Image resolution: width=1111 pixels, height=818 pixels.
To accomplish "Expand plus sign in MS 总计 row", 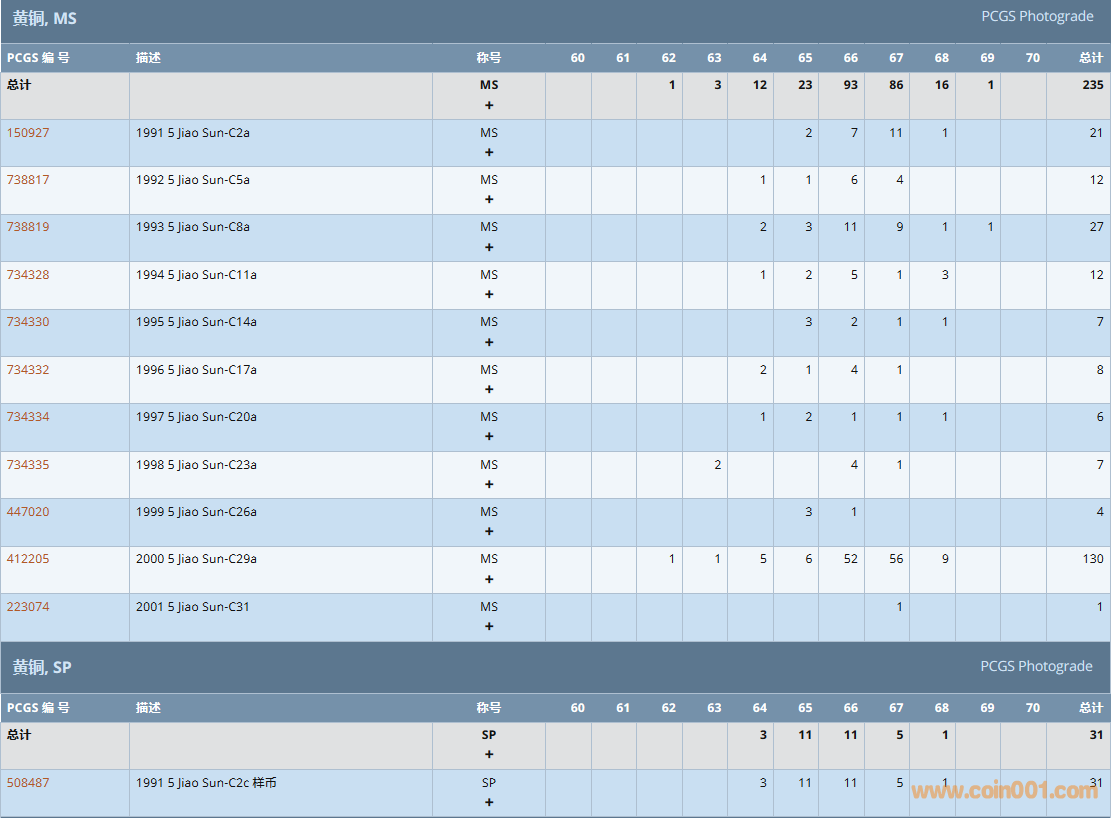I will 489,105.
